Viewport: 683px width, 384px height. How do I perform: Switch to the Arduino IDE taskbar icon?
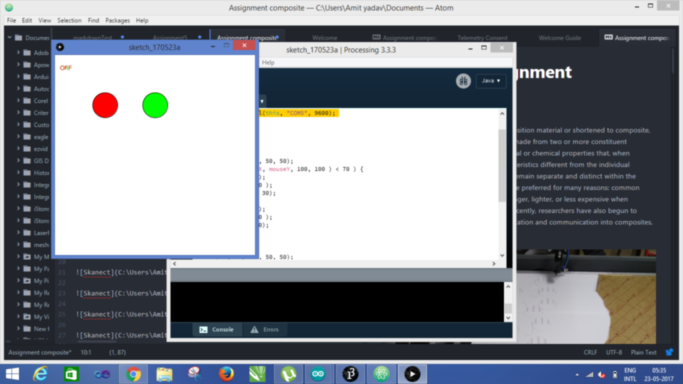coord(318,374)
